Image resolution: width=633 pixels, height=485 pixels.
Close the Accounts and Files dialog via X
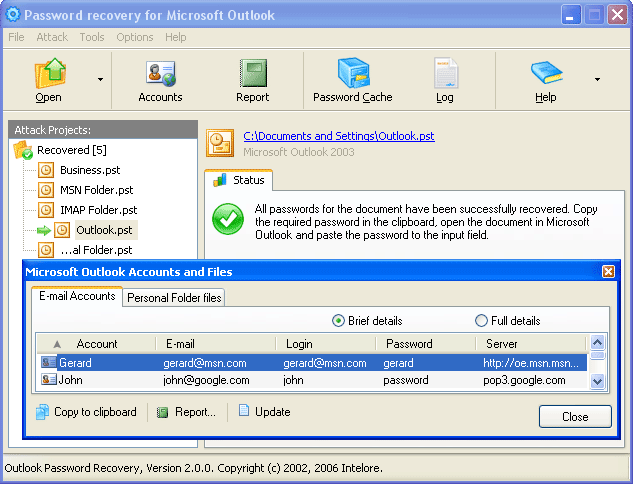click(x=608, y=272)
